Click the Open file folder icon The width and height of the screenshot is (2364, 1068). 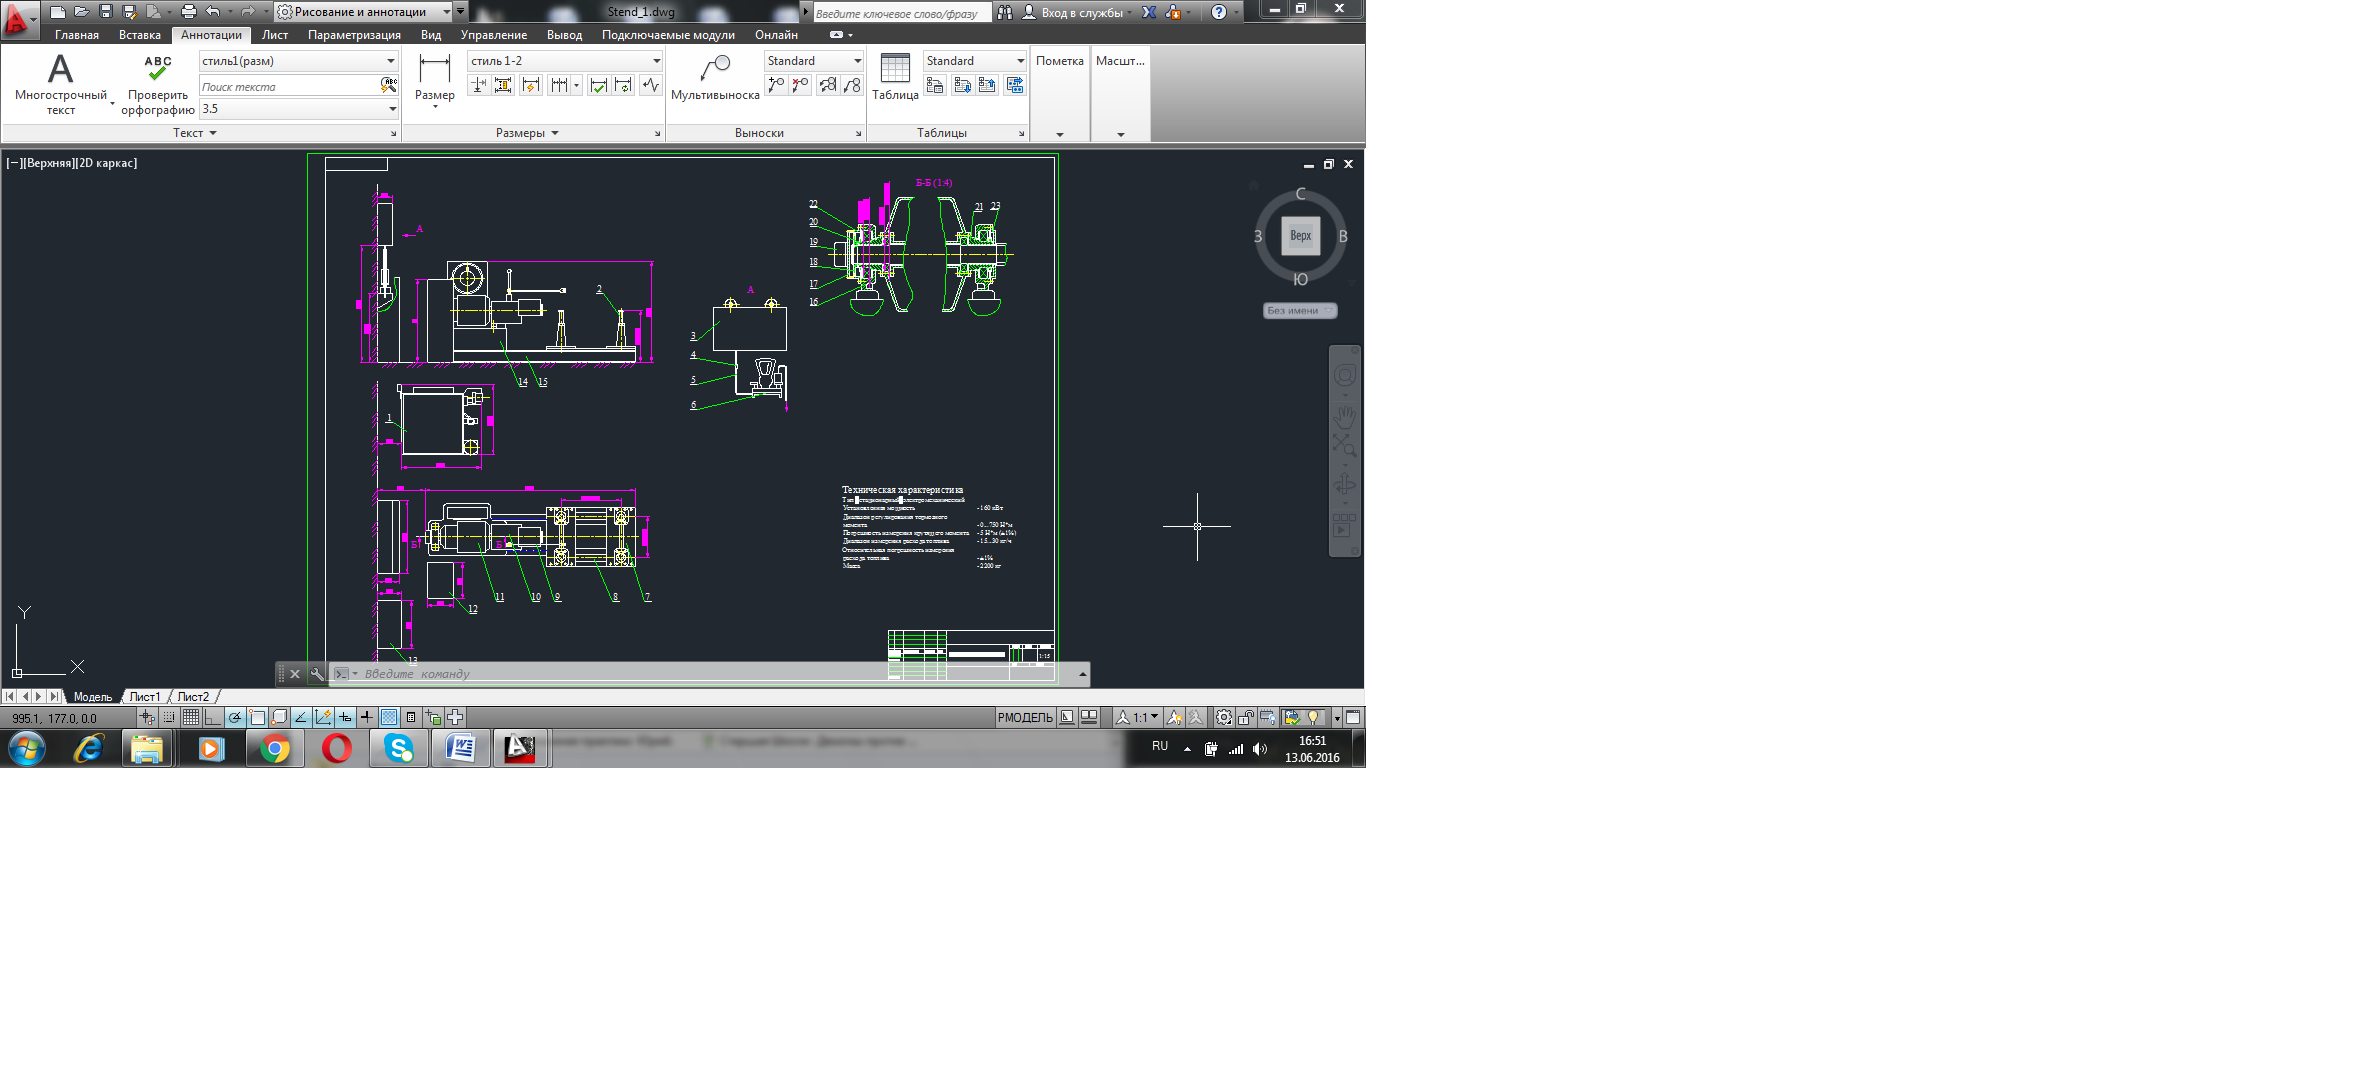(x=82, y=12)
